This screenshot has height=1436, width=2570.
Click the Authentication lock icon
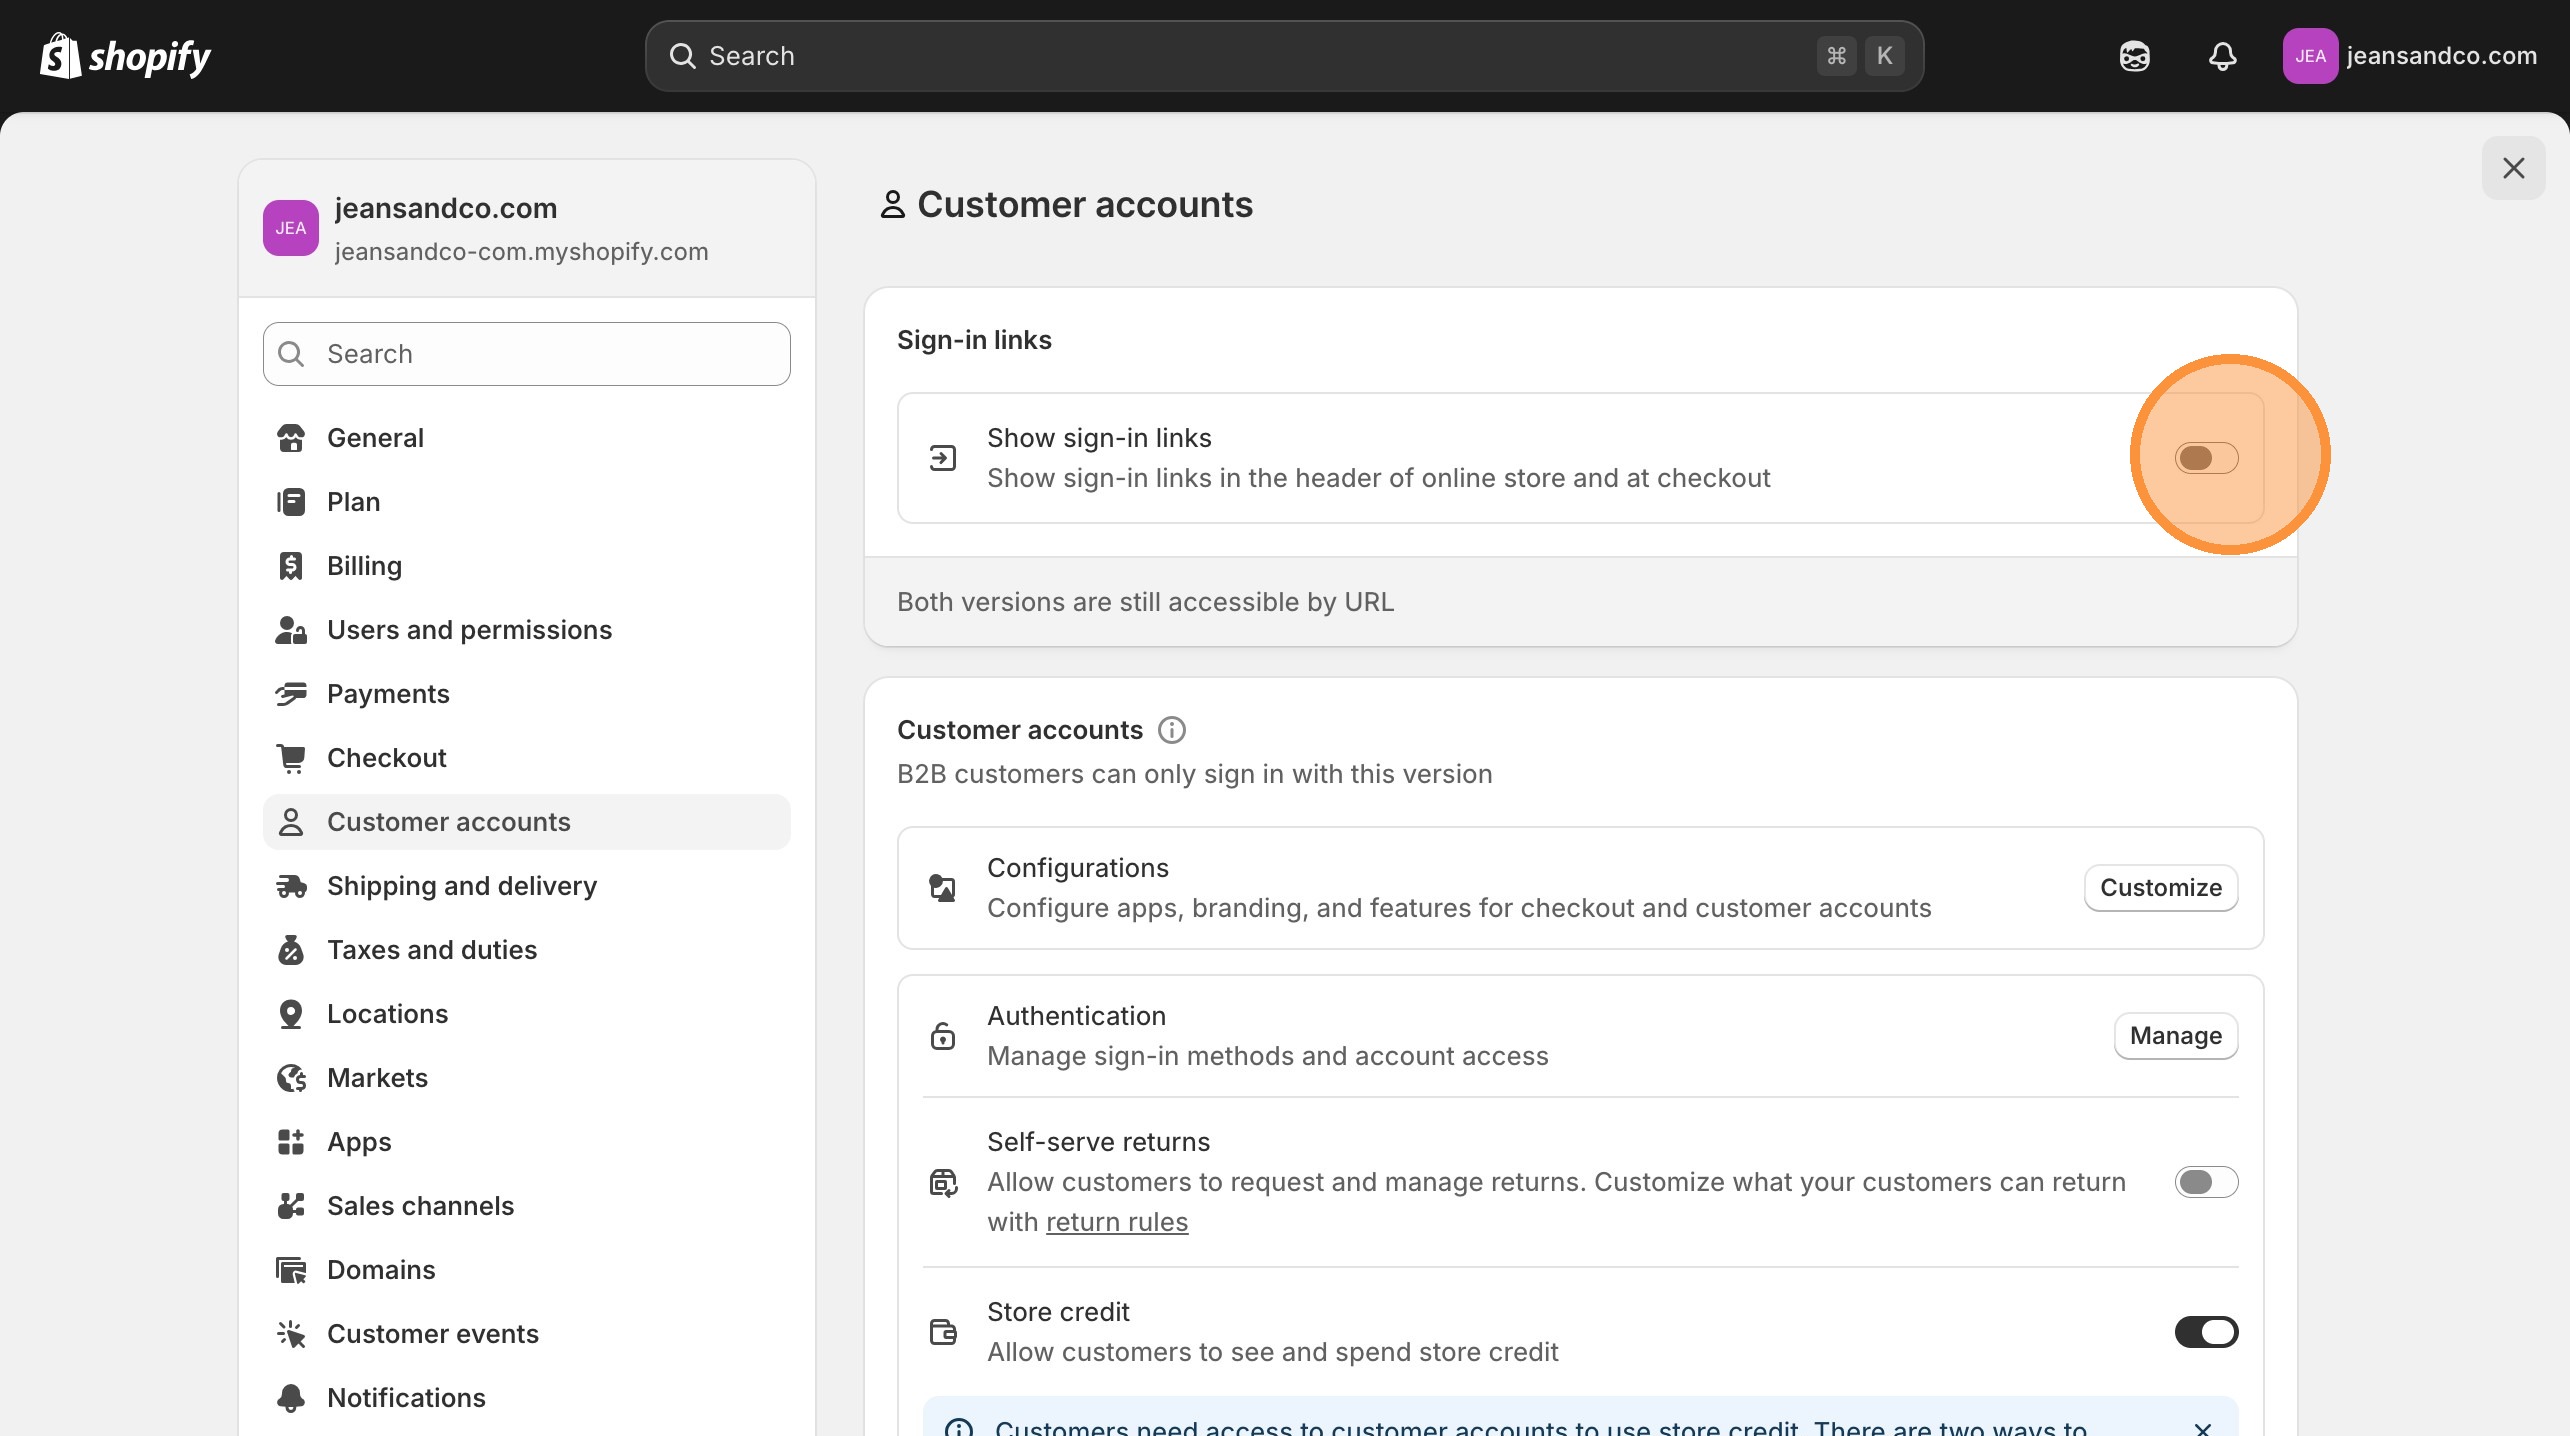(943, 1035)
